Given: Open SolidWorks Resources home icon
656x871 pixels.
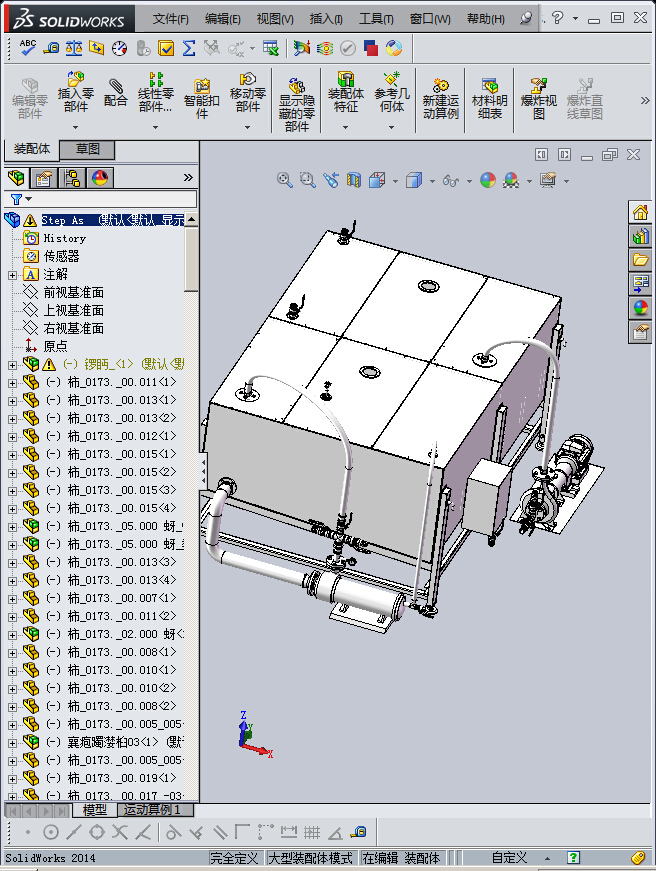Looking at the screenshot, I should pos(640,212).
